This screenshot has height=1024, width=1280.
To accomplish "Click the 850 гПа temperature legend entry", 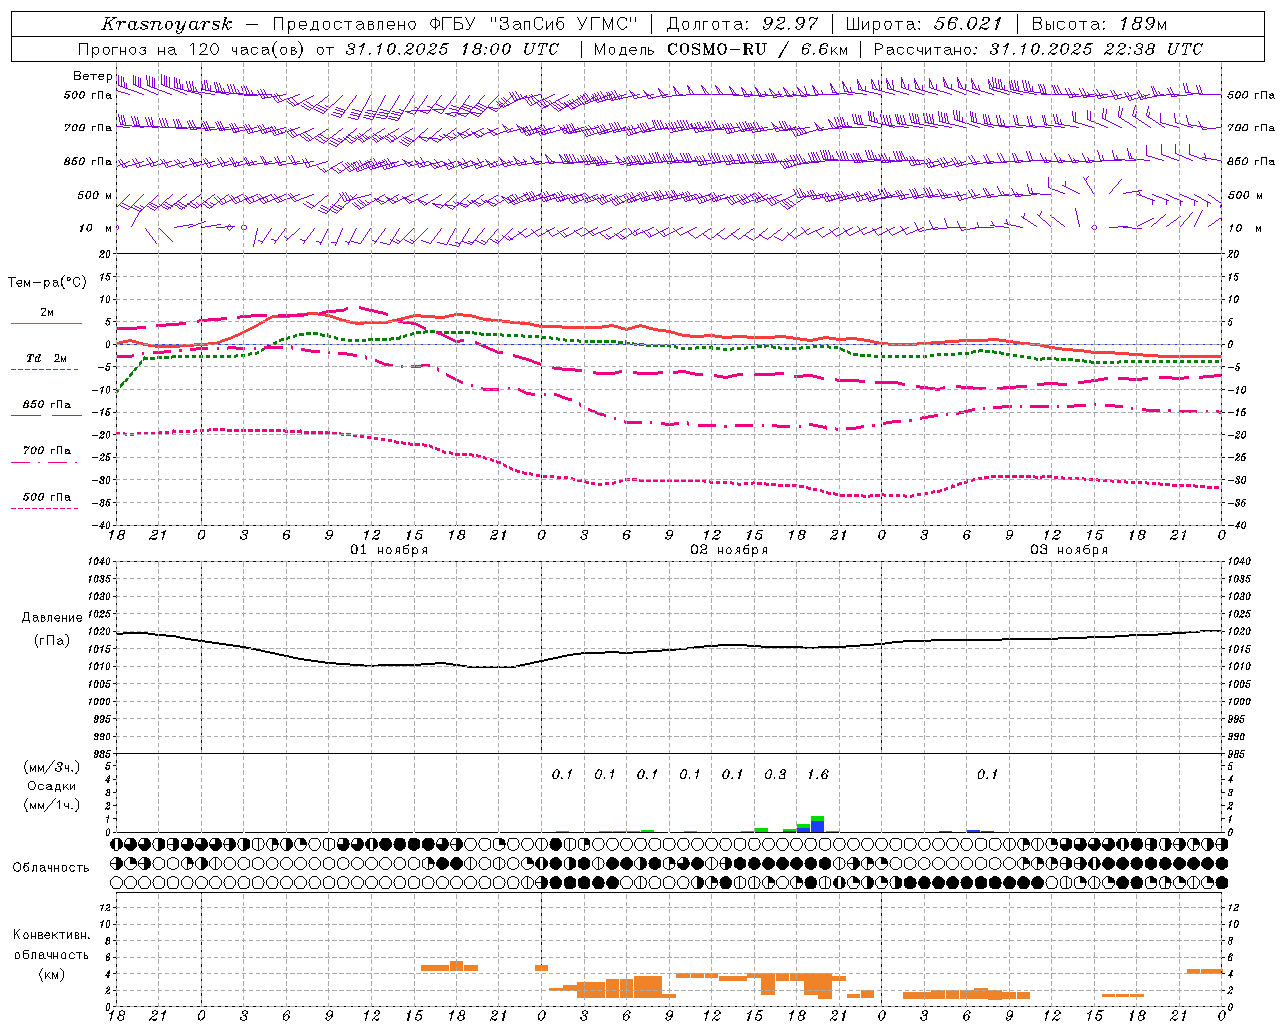I will click(x=46, y=405).
